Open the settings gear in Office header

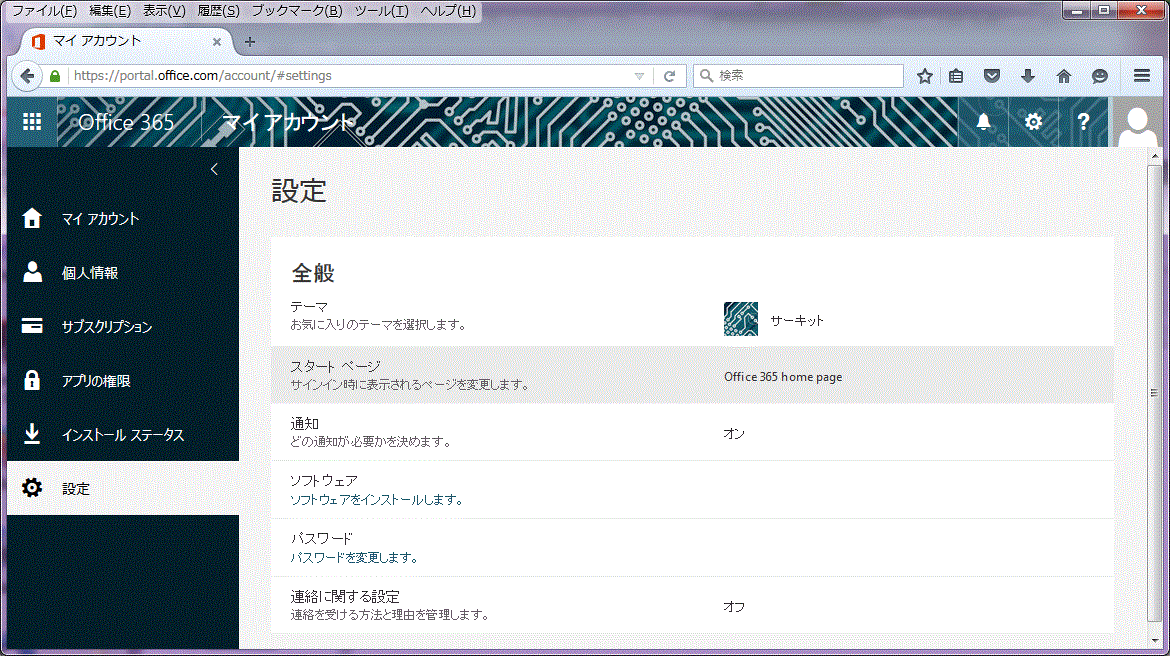tap(1033, 122)
